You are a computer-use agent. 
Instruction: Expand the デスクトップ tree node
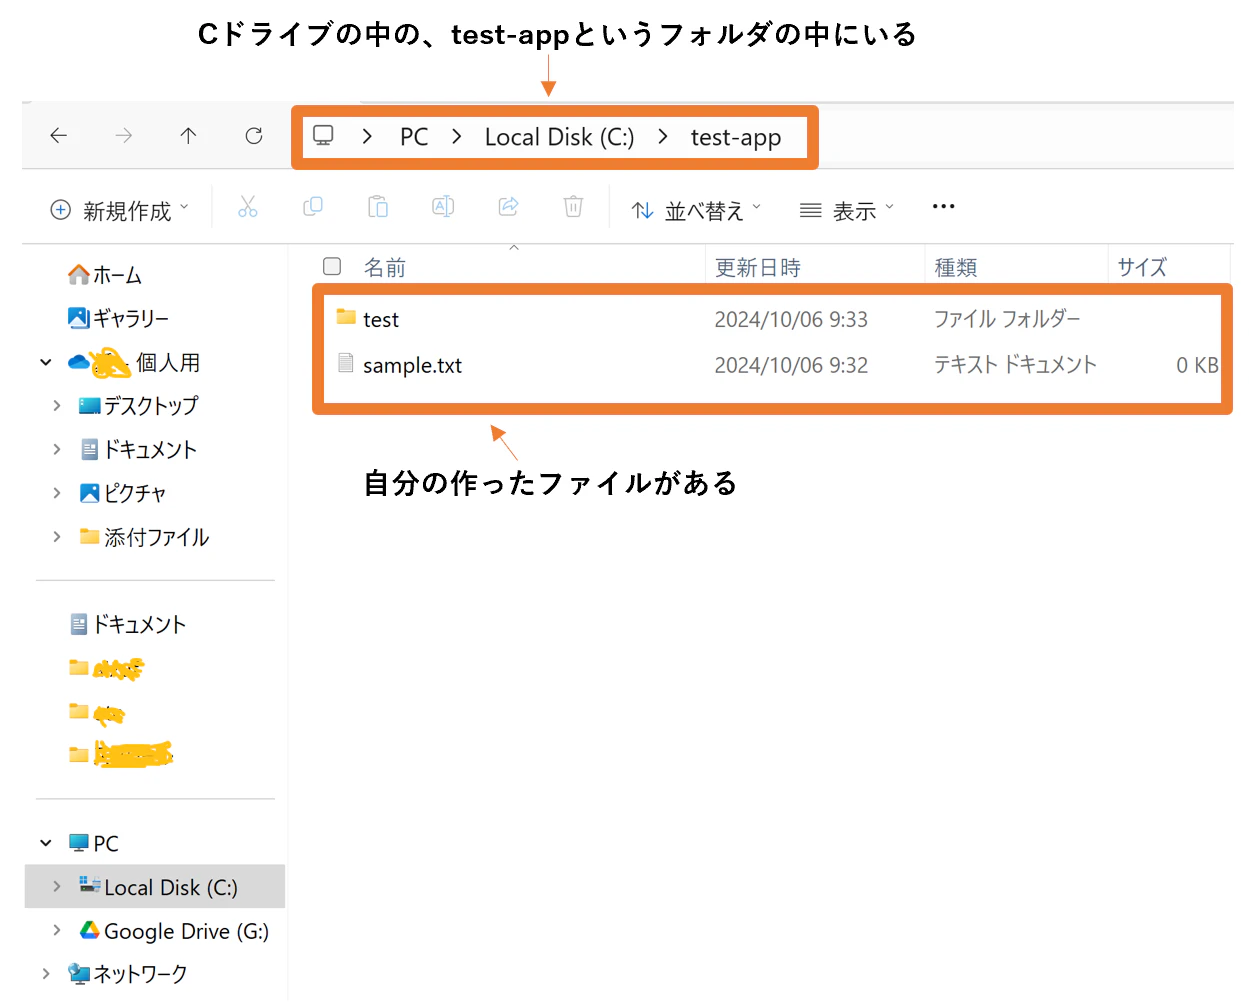[x=57, y=405]
